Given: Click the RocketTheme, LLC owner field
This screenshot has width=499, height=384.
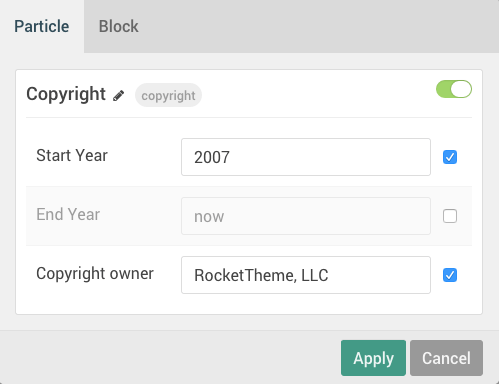Looking at the screenshot, I should (x=306, y=275).
